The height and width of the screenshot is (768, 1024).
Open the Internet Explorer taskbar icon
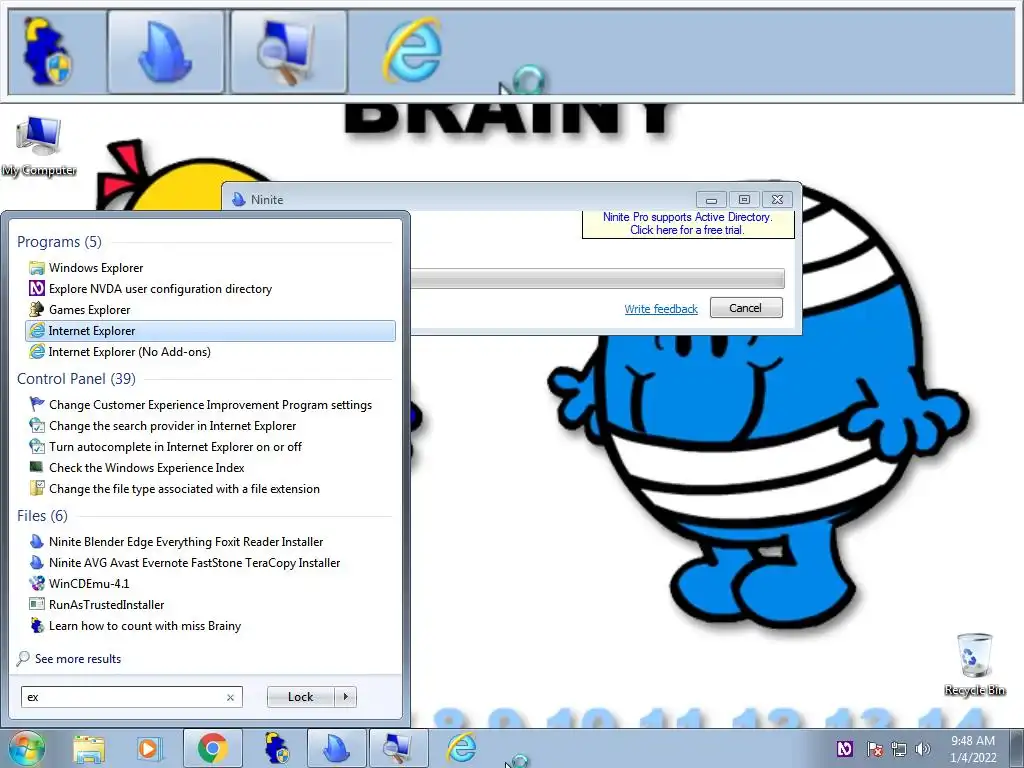462,748
